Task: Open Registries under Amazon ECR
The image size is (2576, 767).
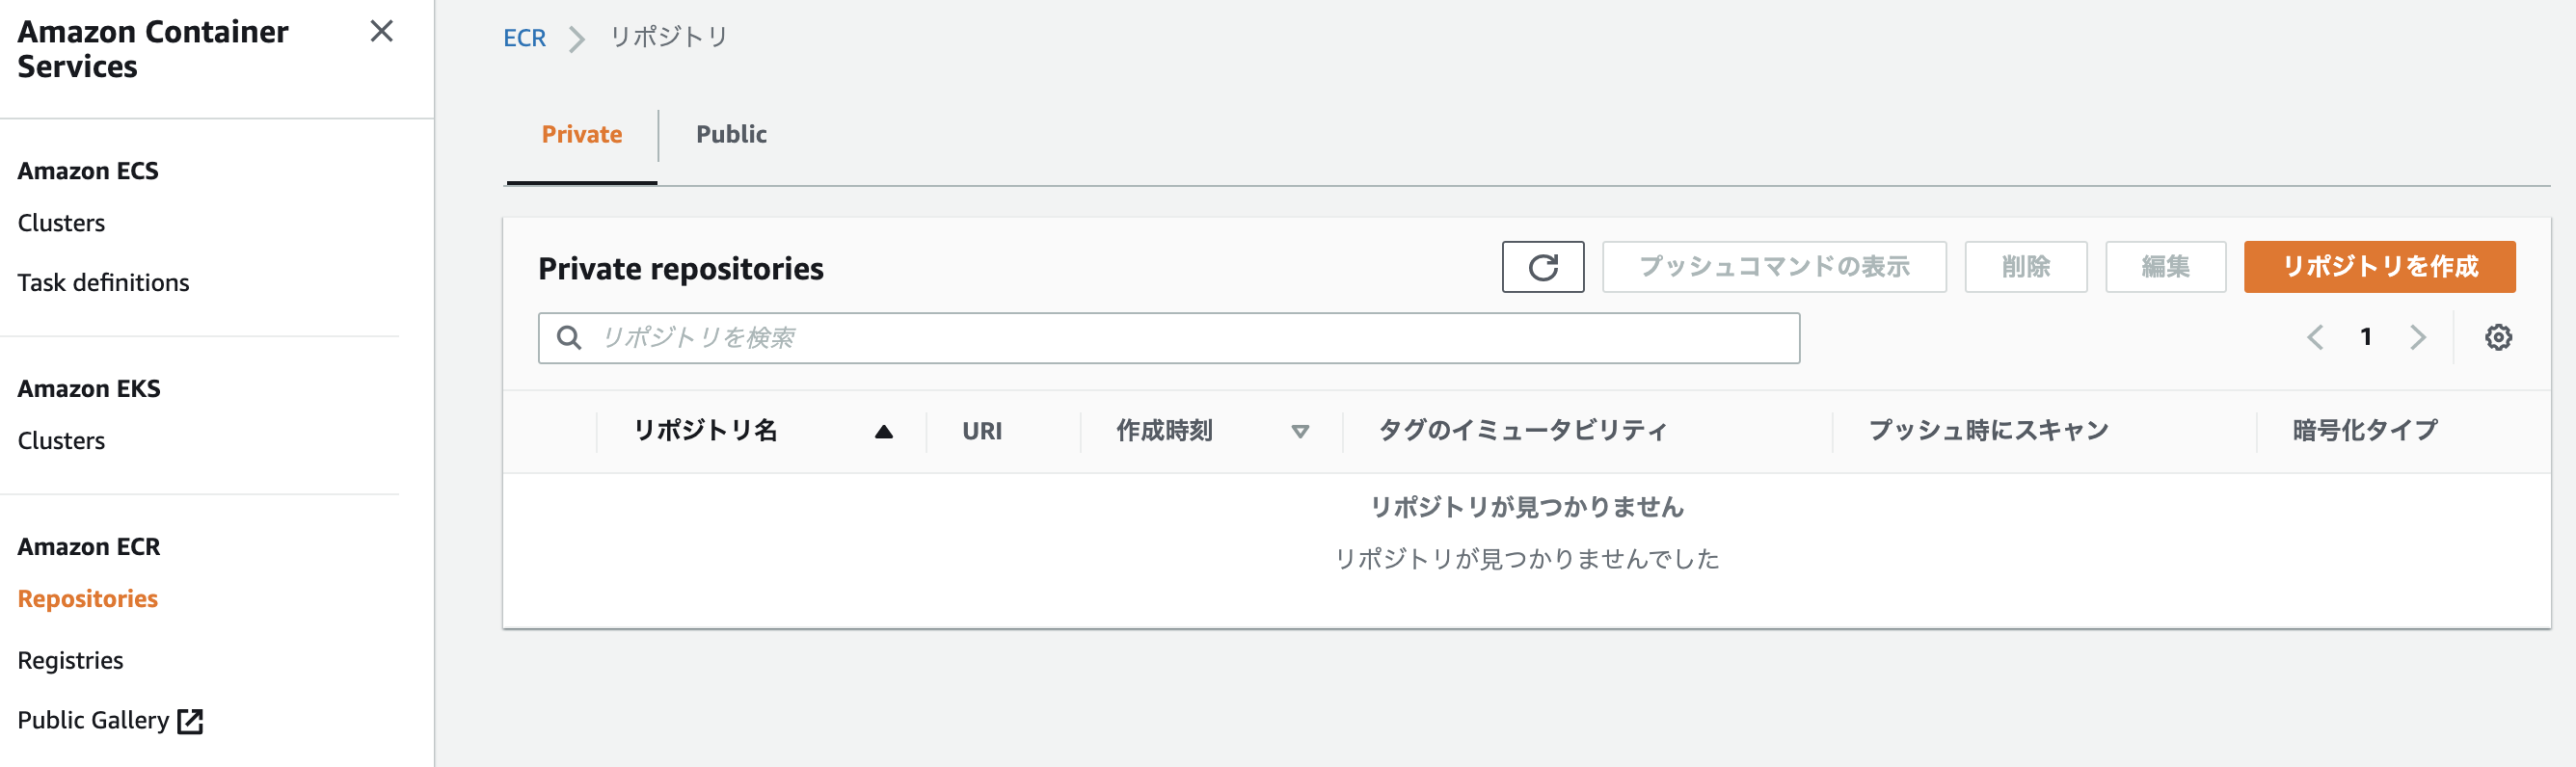Action: pos(70,661)
